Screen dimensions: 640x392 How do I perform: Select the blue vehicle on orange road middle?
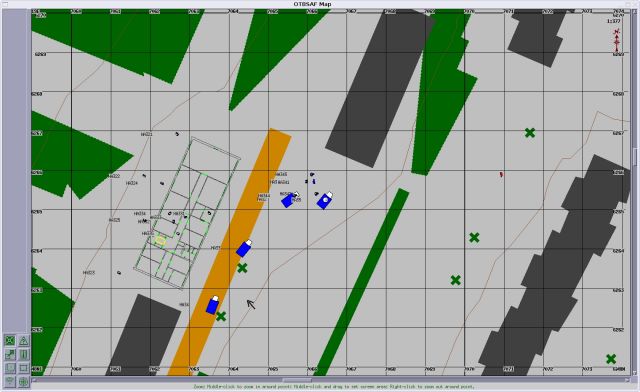point(244,248)
